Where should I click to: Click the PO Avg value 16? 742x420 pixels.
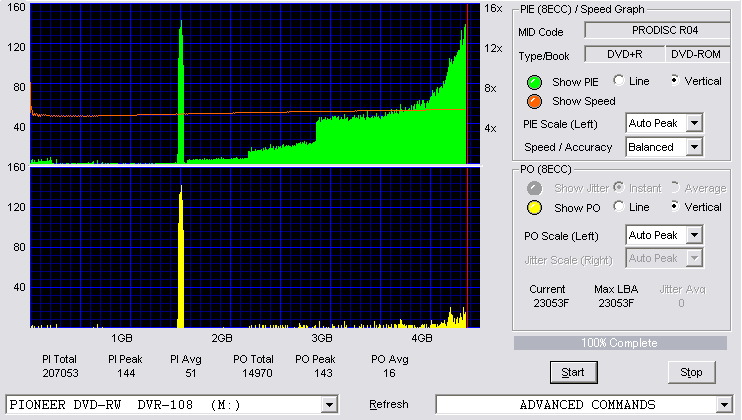[x=389, y=374]
